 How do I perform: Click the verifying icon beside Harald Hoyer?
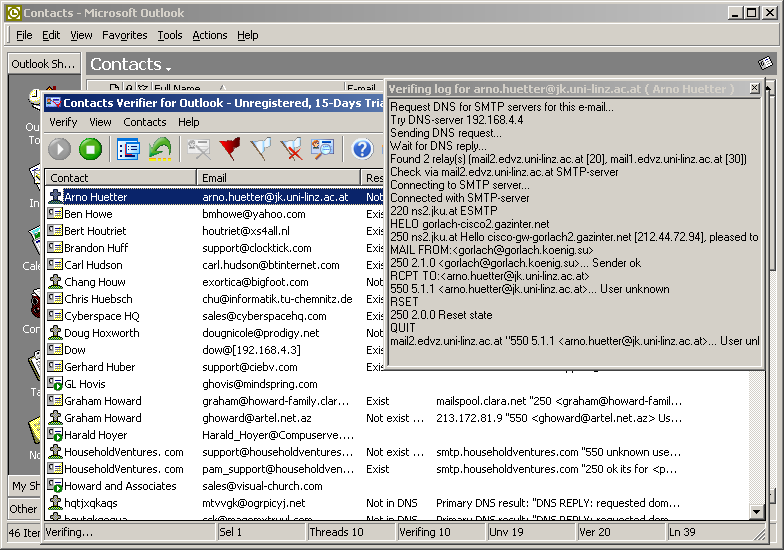[55, 435]
